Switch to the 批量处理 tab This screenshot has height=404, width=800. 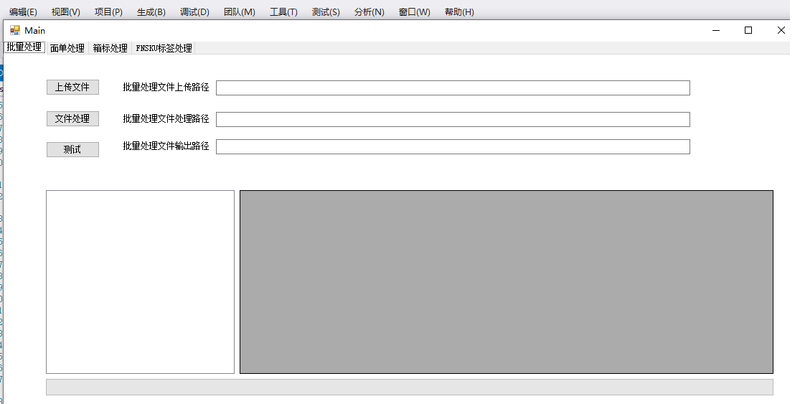[x=24, y=47]
